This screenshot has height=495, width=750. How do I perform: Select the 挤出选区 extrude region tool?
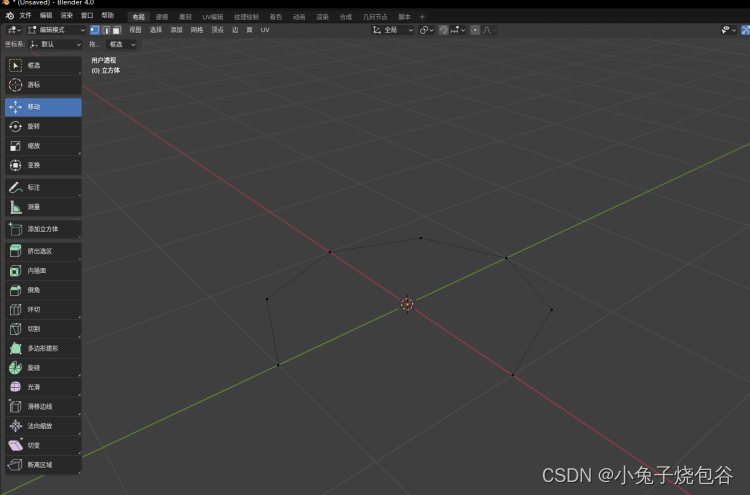(x=43, y=251)
